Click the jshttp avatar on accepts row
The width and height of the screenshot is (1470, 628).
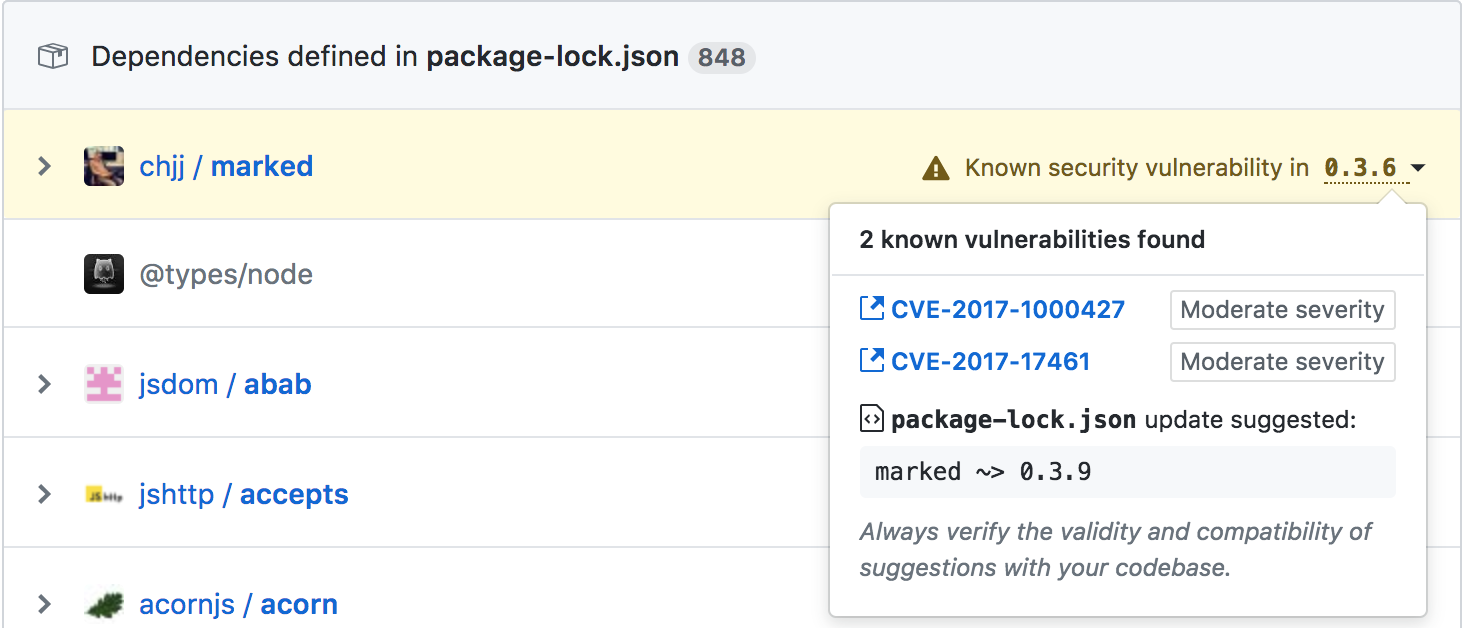(103, 493)
